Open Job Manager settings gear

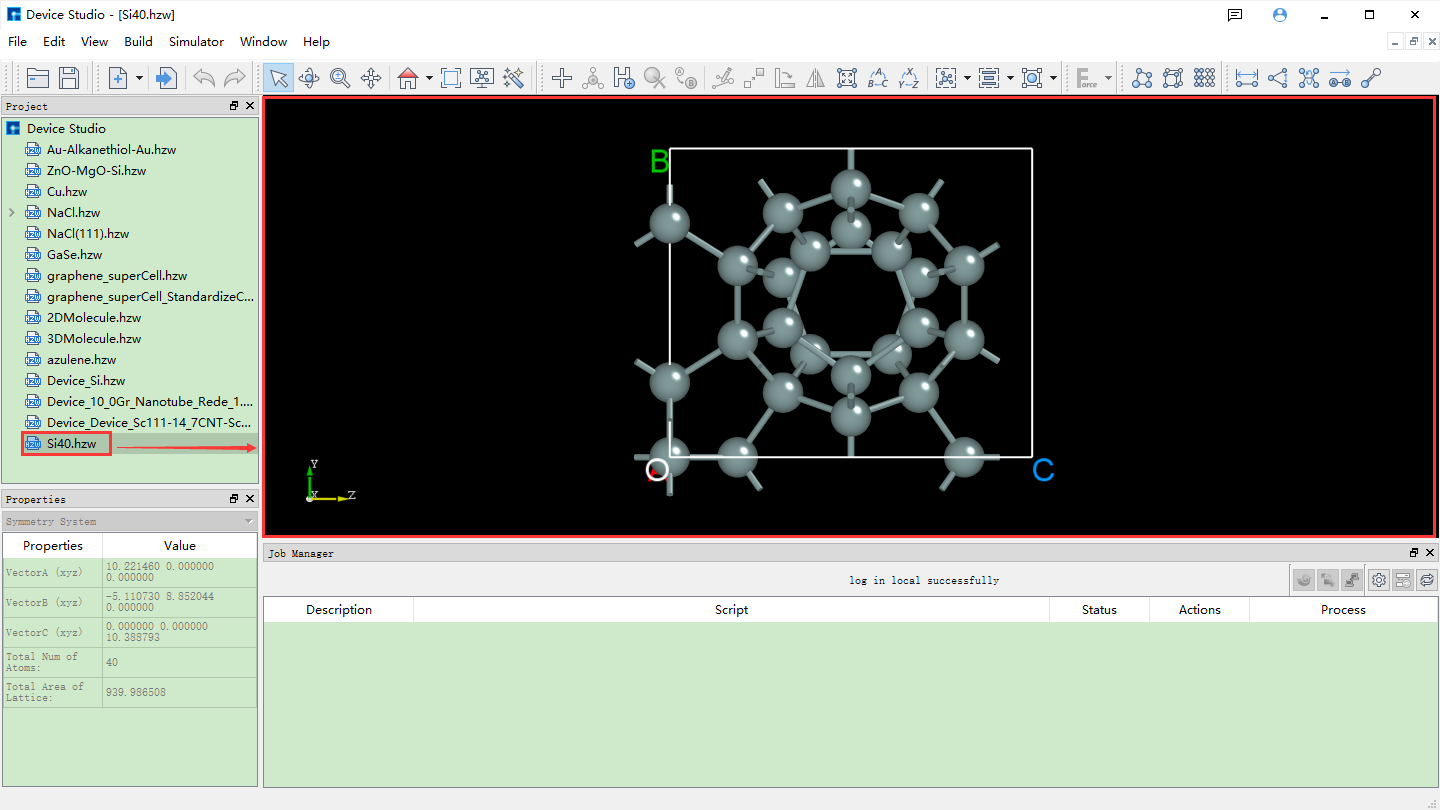pyautogui.click(x=1379, y=580)
